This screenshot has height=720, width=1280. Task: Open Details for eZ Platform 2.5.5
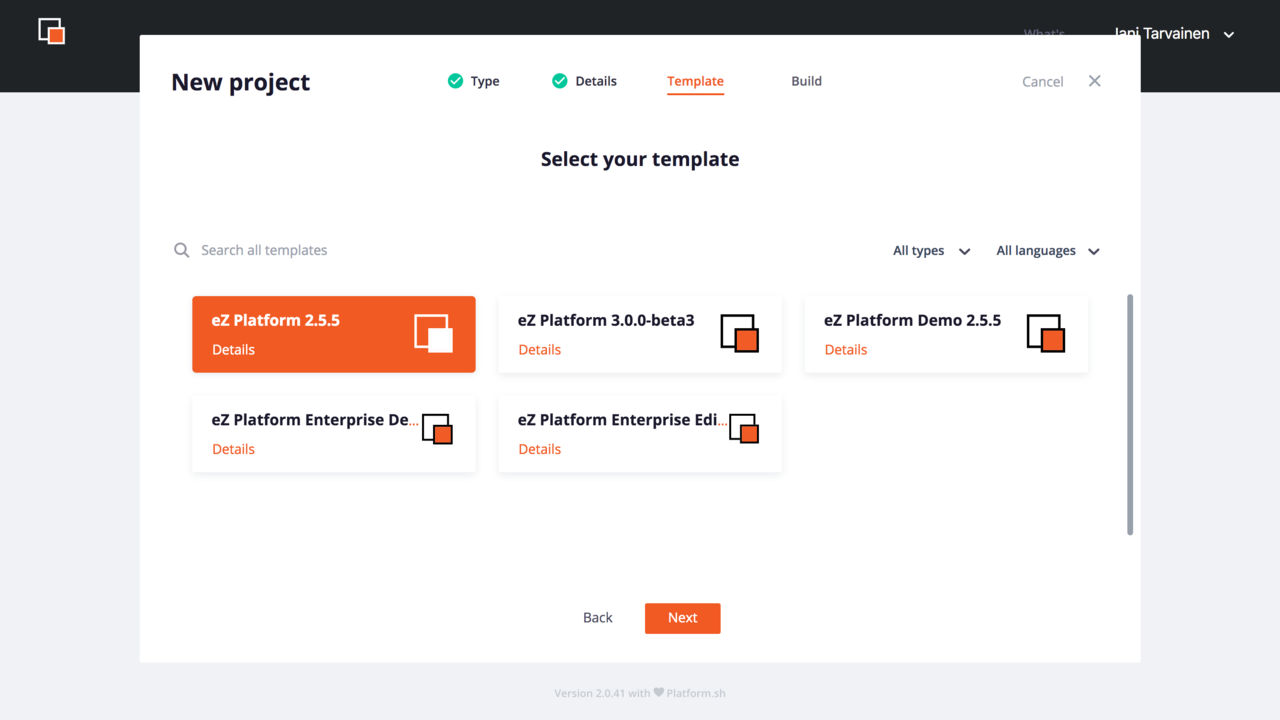coord(233,350)
